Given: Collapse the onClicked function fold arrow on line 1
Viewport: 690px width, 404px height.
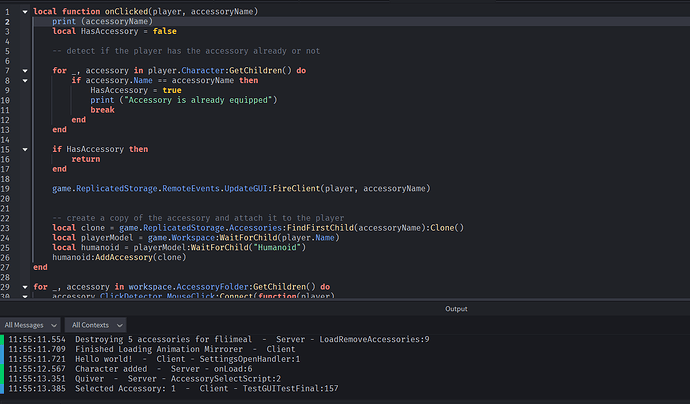Looking at the screenshot, I should 25,12.
